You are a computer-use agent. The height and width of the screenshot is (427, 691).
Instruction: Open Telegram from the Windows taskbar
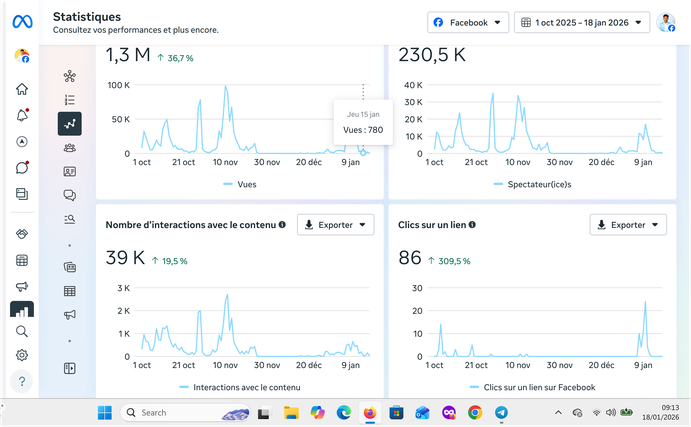coord(501,412)
